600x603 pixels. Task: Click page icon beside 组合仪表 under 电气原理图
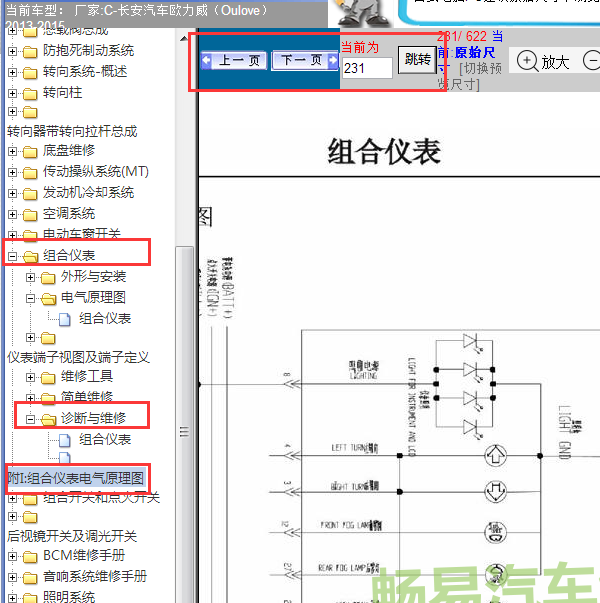pos(65,319)
